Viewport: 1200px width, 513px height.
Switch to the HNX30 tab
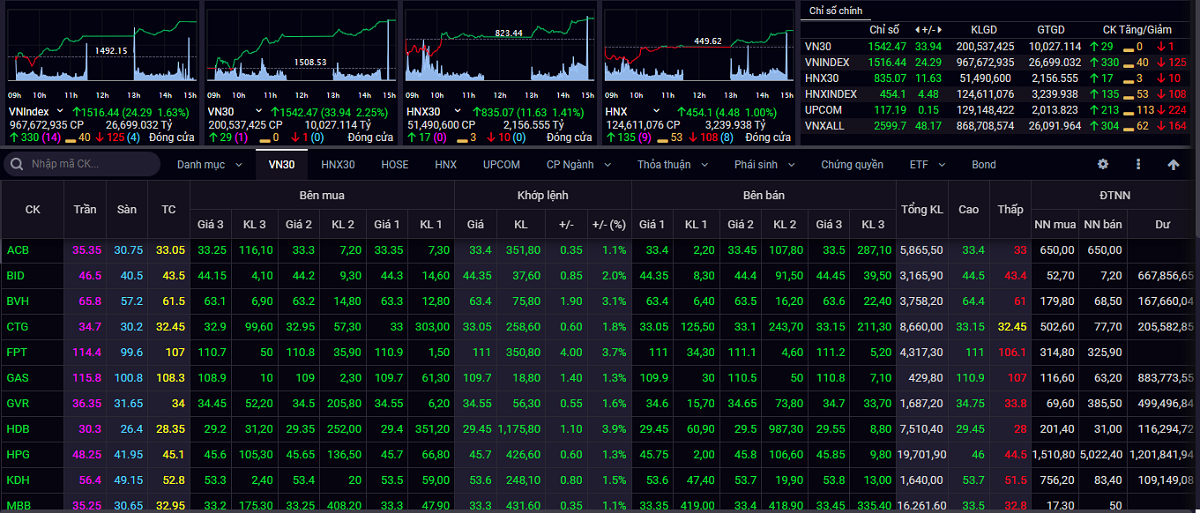click(x=338, y=164)
